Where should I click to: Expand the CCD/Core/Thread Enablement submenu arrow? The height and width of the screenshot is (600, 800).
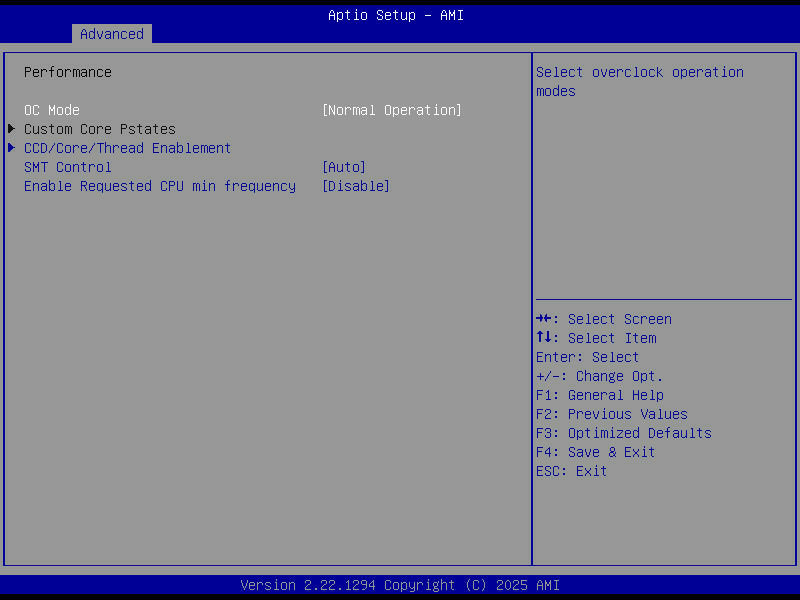[11, 148]
